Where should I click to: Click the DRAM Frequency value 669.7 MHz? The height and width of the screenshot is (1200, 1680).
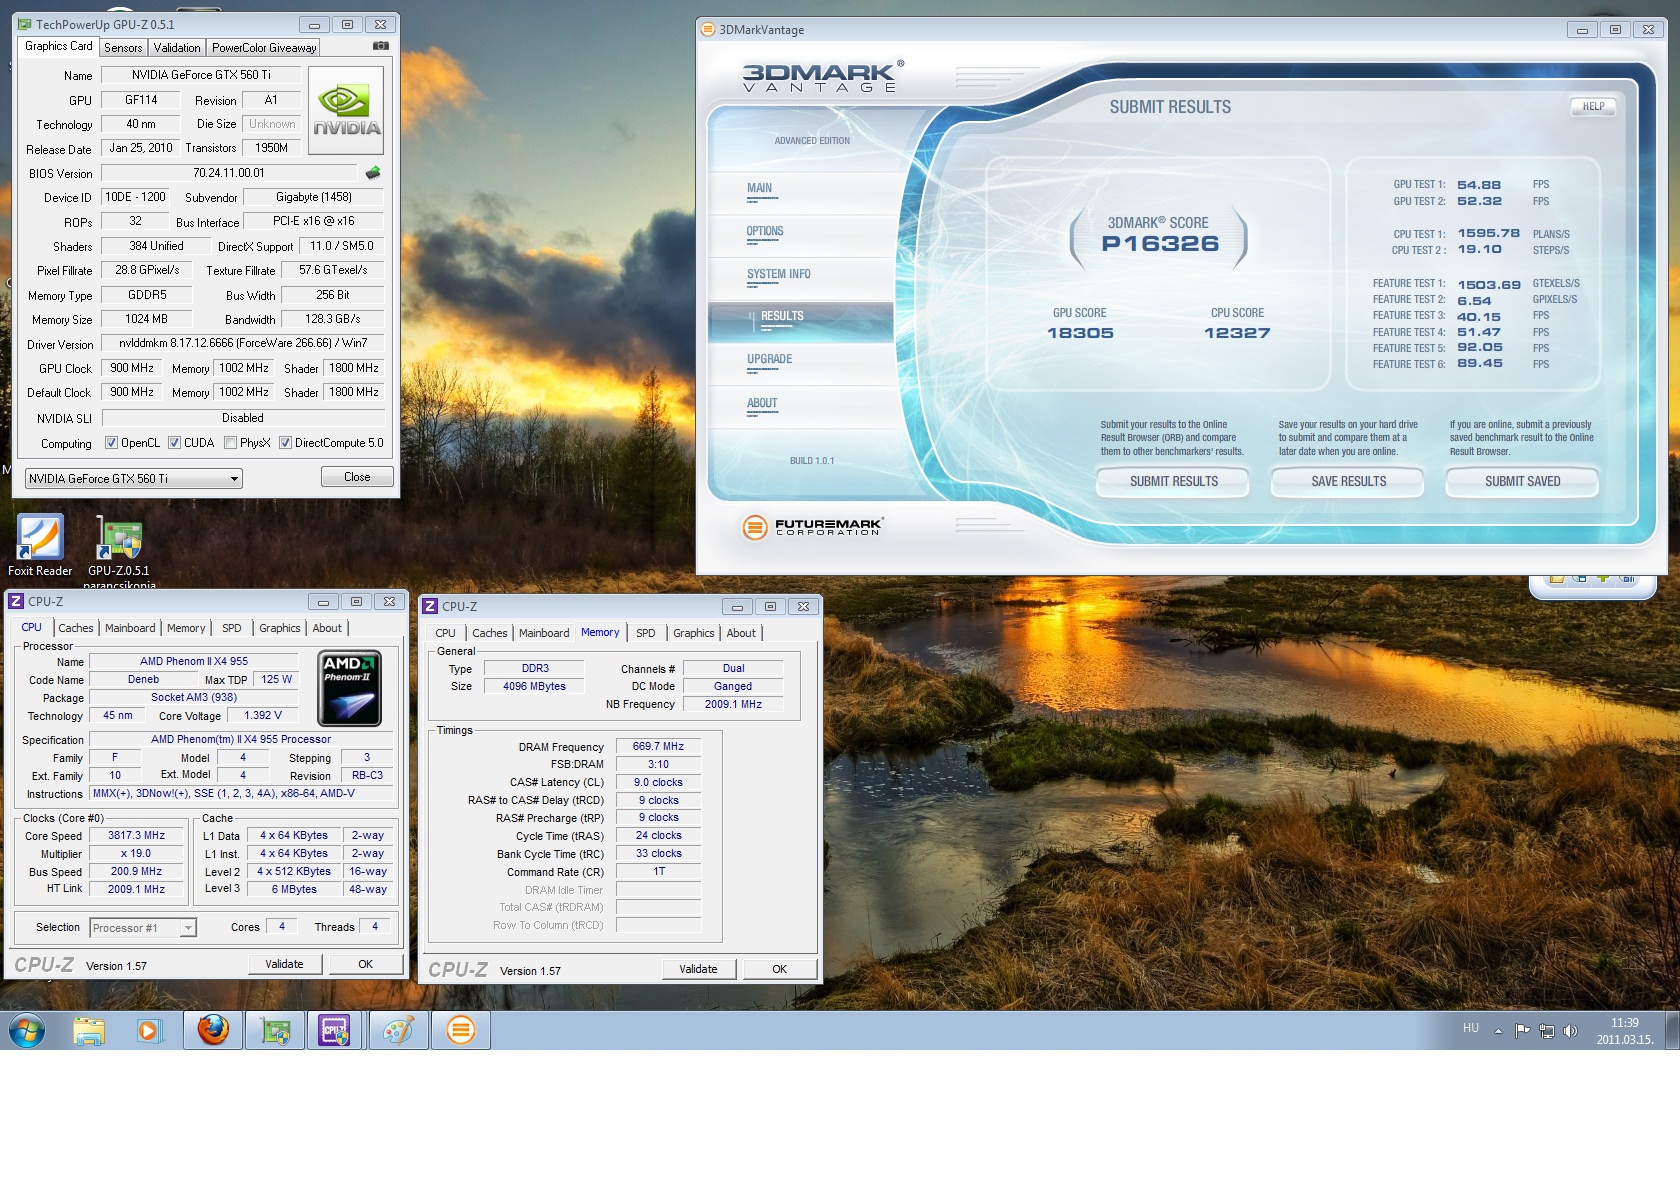coord(658,746)
